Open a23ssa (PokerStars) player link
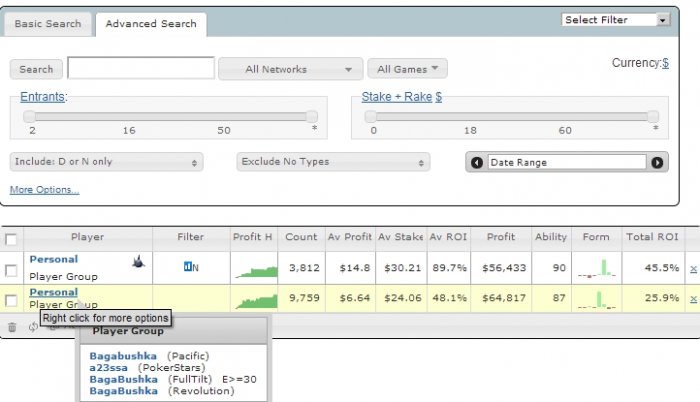700x402 pixels. point(108,368)
